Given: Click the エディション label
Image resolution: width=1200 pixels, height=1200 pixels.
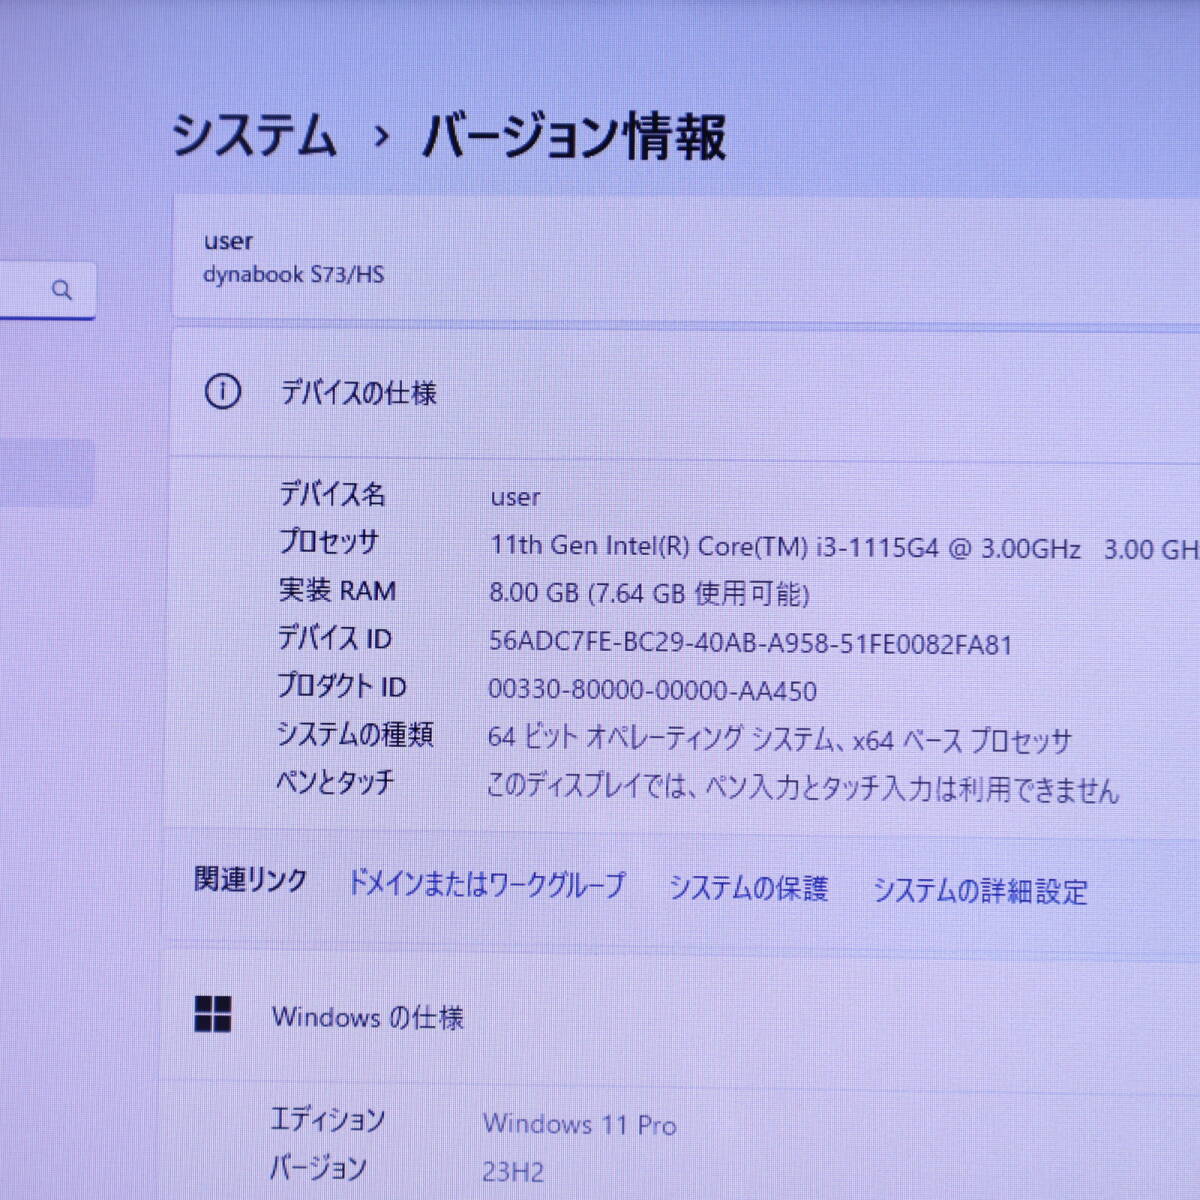Looking at the screenshot, I should click(x=328, y=1119).
